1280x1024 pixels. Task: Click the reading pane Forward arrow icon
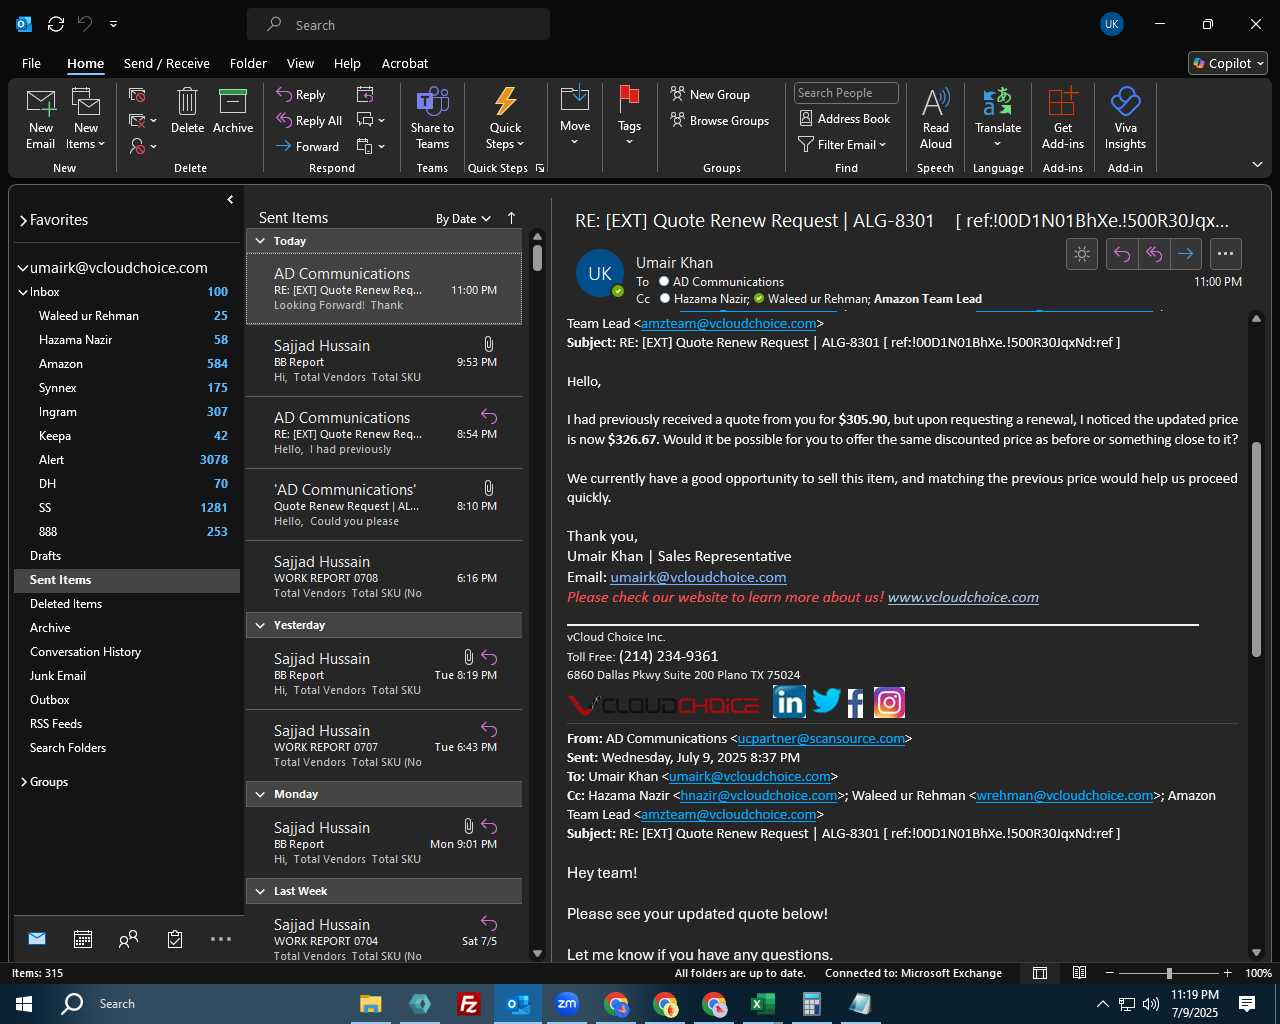pos(1186,254)
